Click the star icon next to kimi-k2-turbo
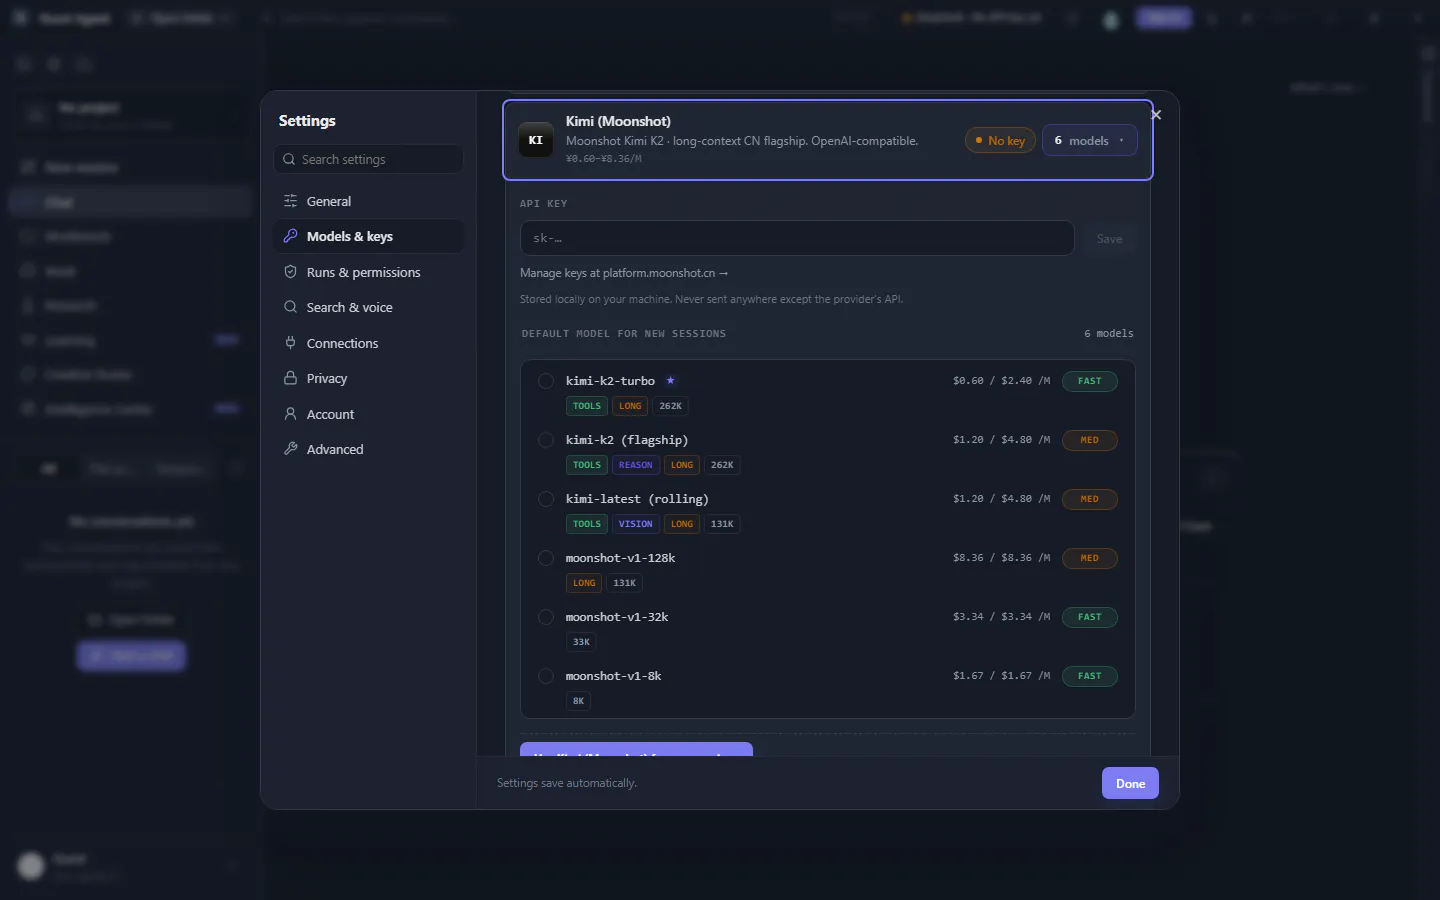This screenshot has height=900, width=1440. (x=670, y=380)
